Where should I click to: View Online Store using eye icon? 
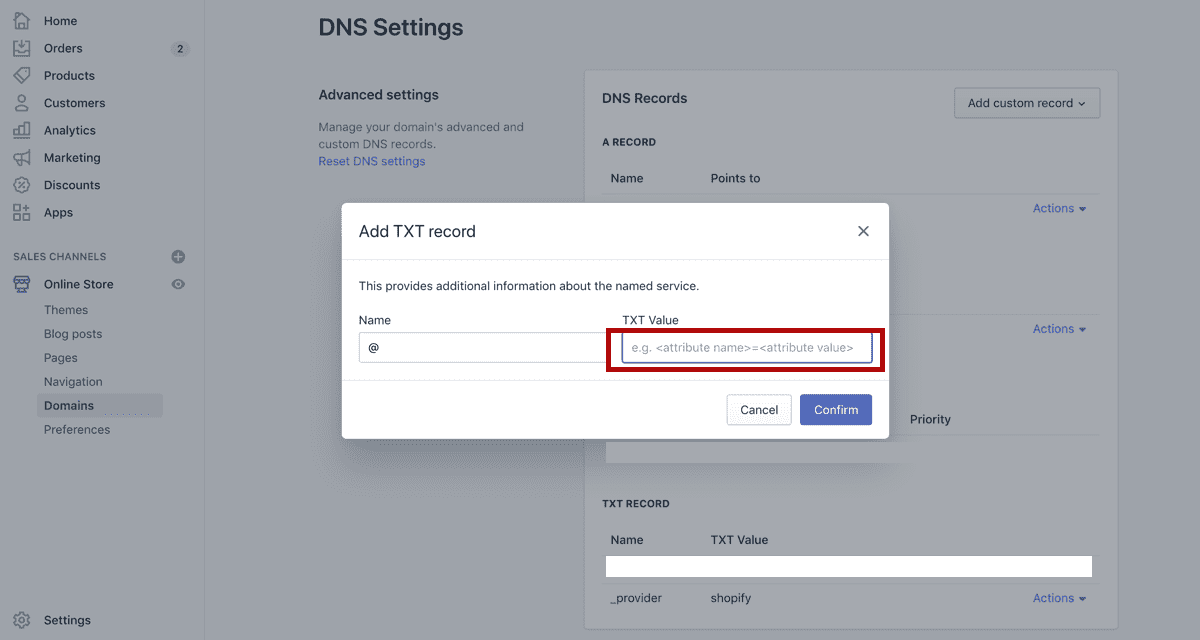[178, 284]
